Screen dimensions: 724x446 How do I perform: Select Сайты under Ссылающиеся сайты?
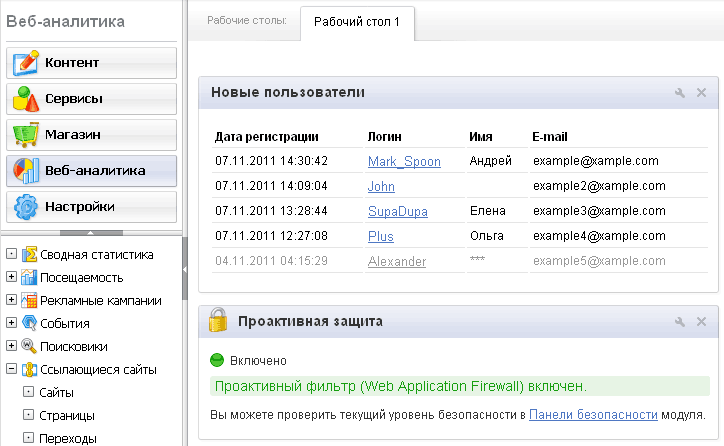(56, 392)
